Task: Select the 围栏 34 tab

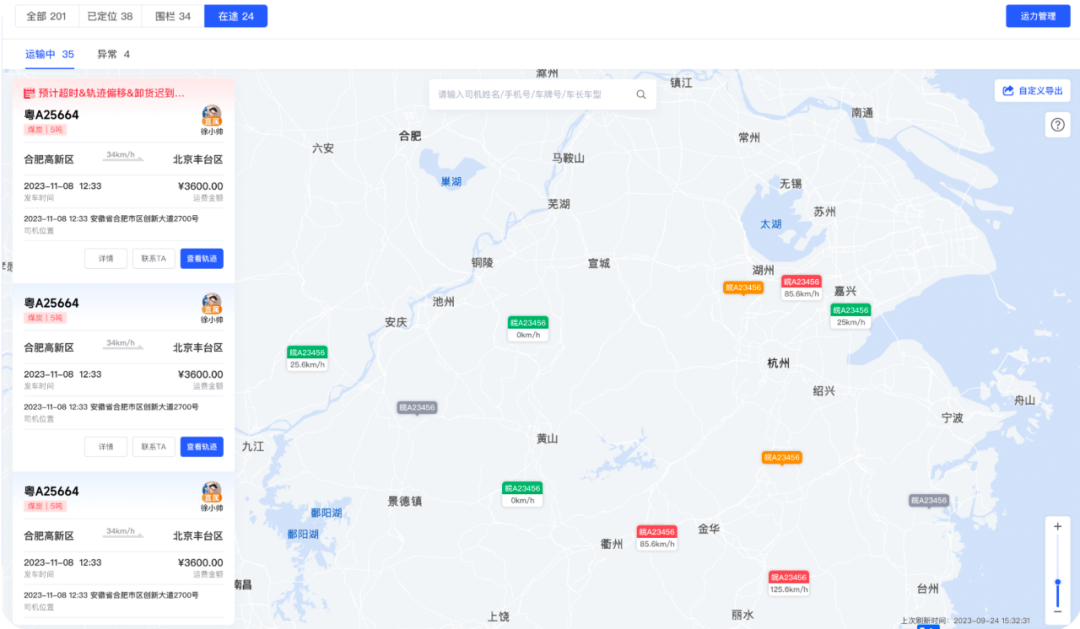Action: click(173, 16)
